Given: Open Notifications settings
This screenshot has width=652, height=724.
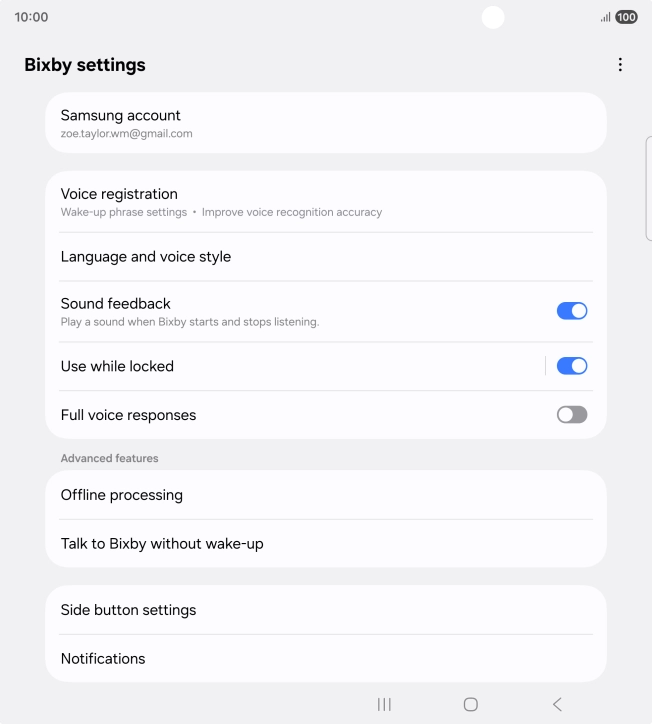Looking at the screenshot, I should 326,658.
